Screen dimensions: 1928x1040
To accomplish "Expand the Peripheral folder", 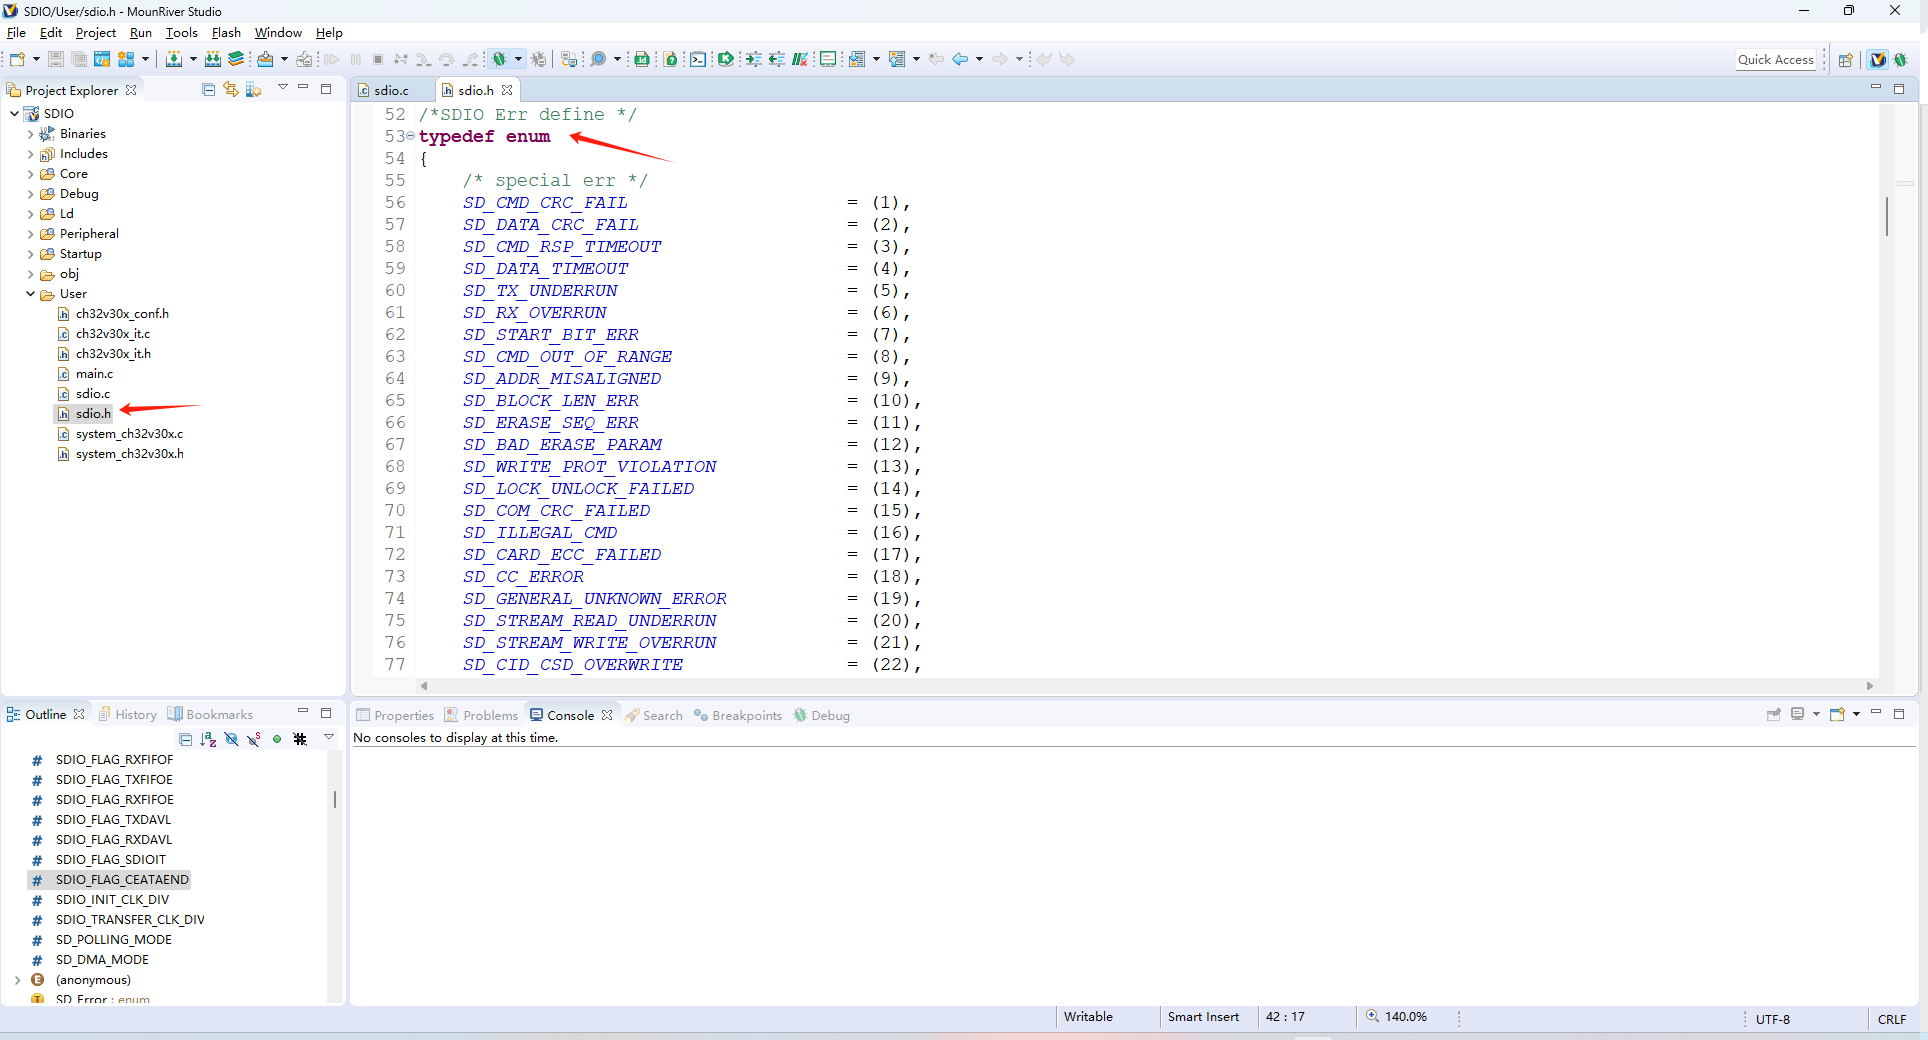I will (30, 233).
